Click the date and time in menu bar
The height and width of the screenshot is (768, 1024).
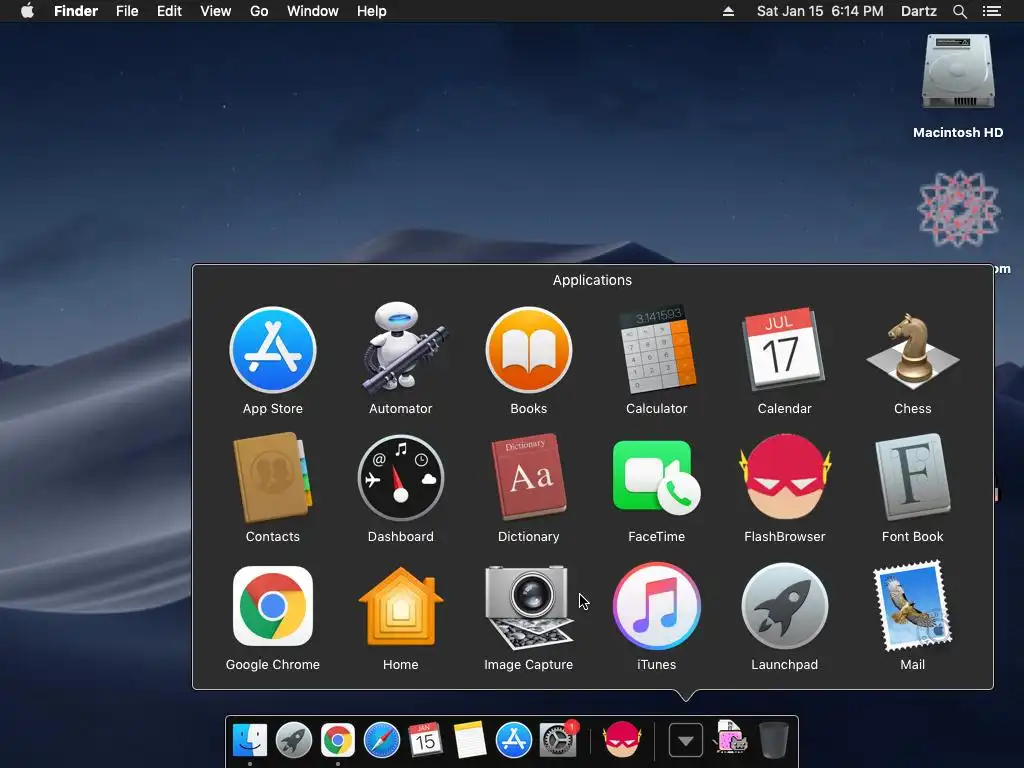820,11
